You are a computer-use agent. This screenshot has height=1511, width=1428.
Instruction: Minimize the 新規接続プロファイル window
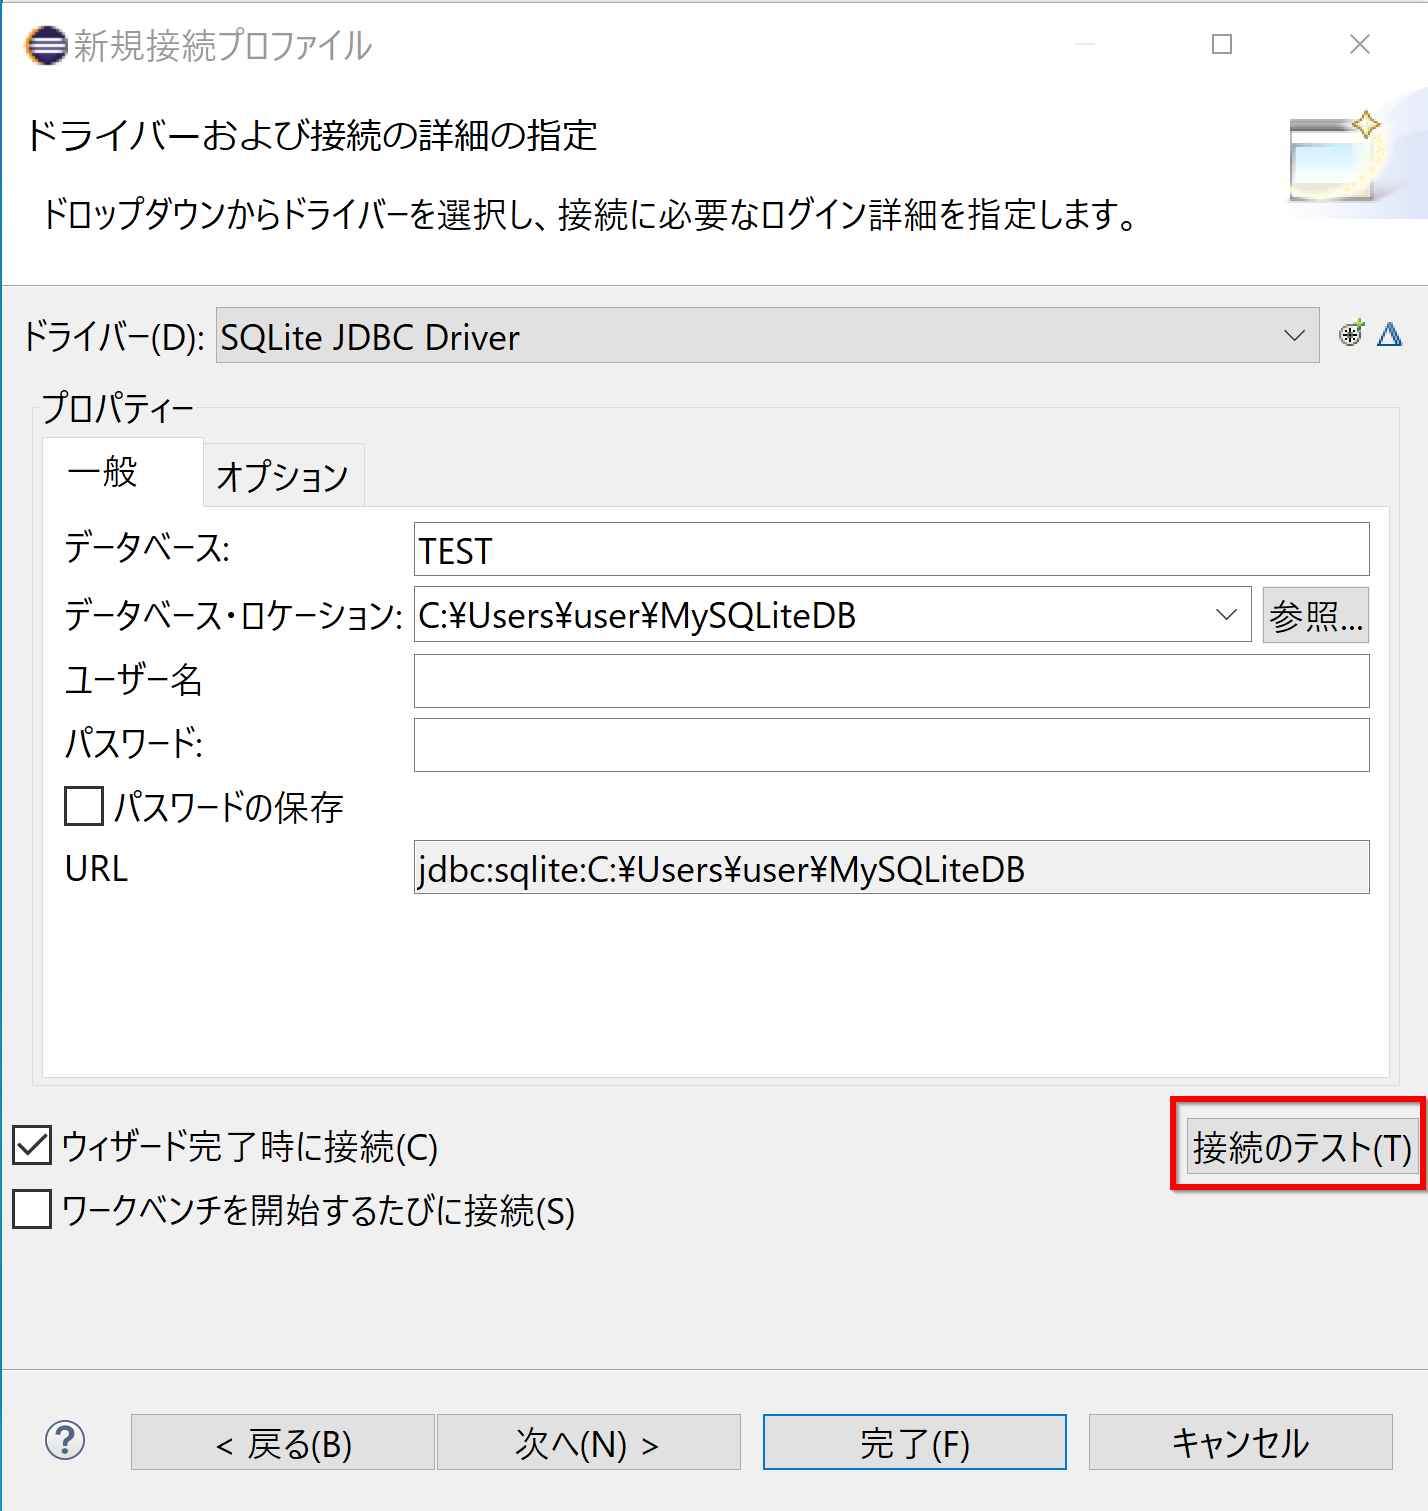click(1085, 44)
